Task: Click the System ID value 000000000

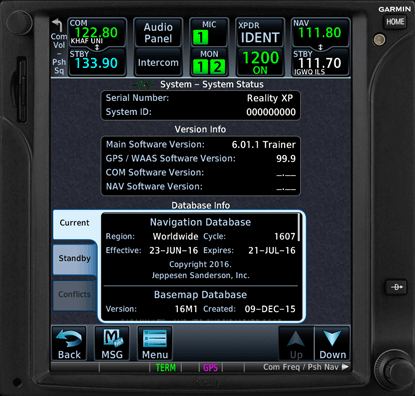Action: pyautogui.click(x=271, y=112)
